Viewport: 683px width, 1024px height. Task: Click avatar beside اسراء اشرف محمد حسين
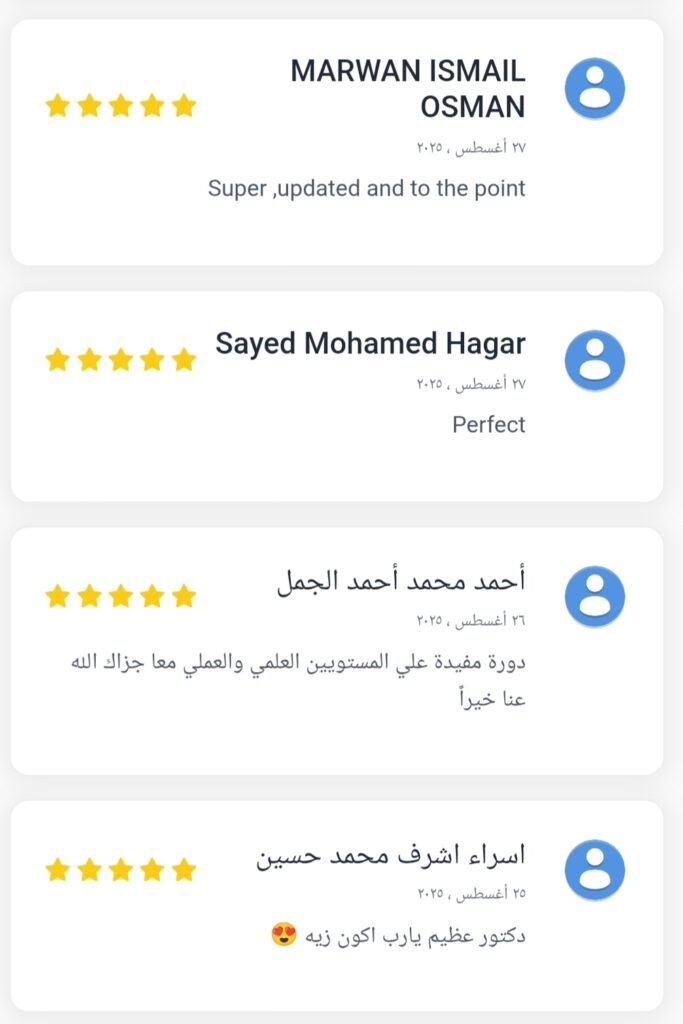click(x=595, y=870)
